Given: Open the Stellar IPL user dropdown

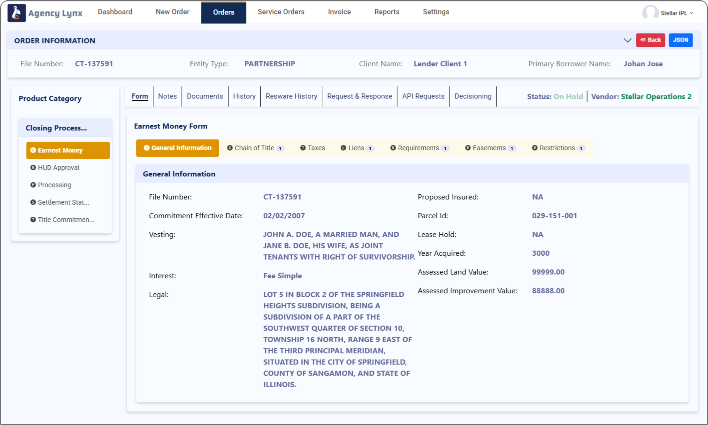Looking at the screenshot, I should click(x=677, y=13).
